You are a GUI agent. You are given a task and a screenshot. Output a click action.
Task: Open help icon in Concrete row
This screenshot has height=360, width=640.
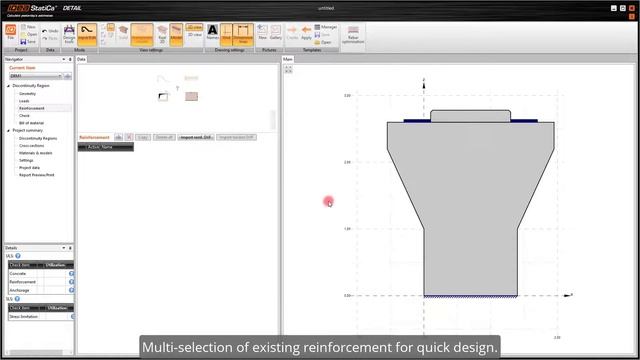[x=71, y=273]
